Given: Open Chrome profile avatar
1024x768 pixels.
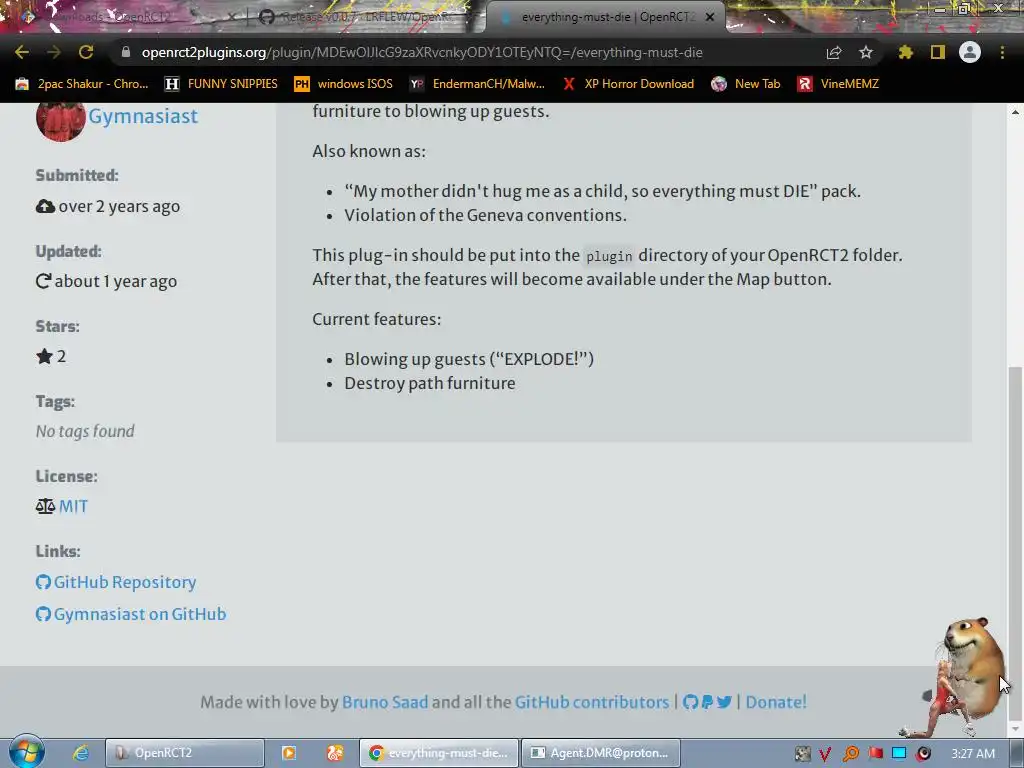Looking at the screenshot, I should point(970,52).
